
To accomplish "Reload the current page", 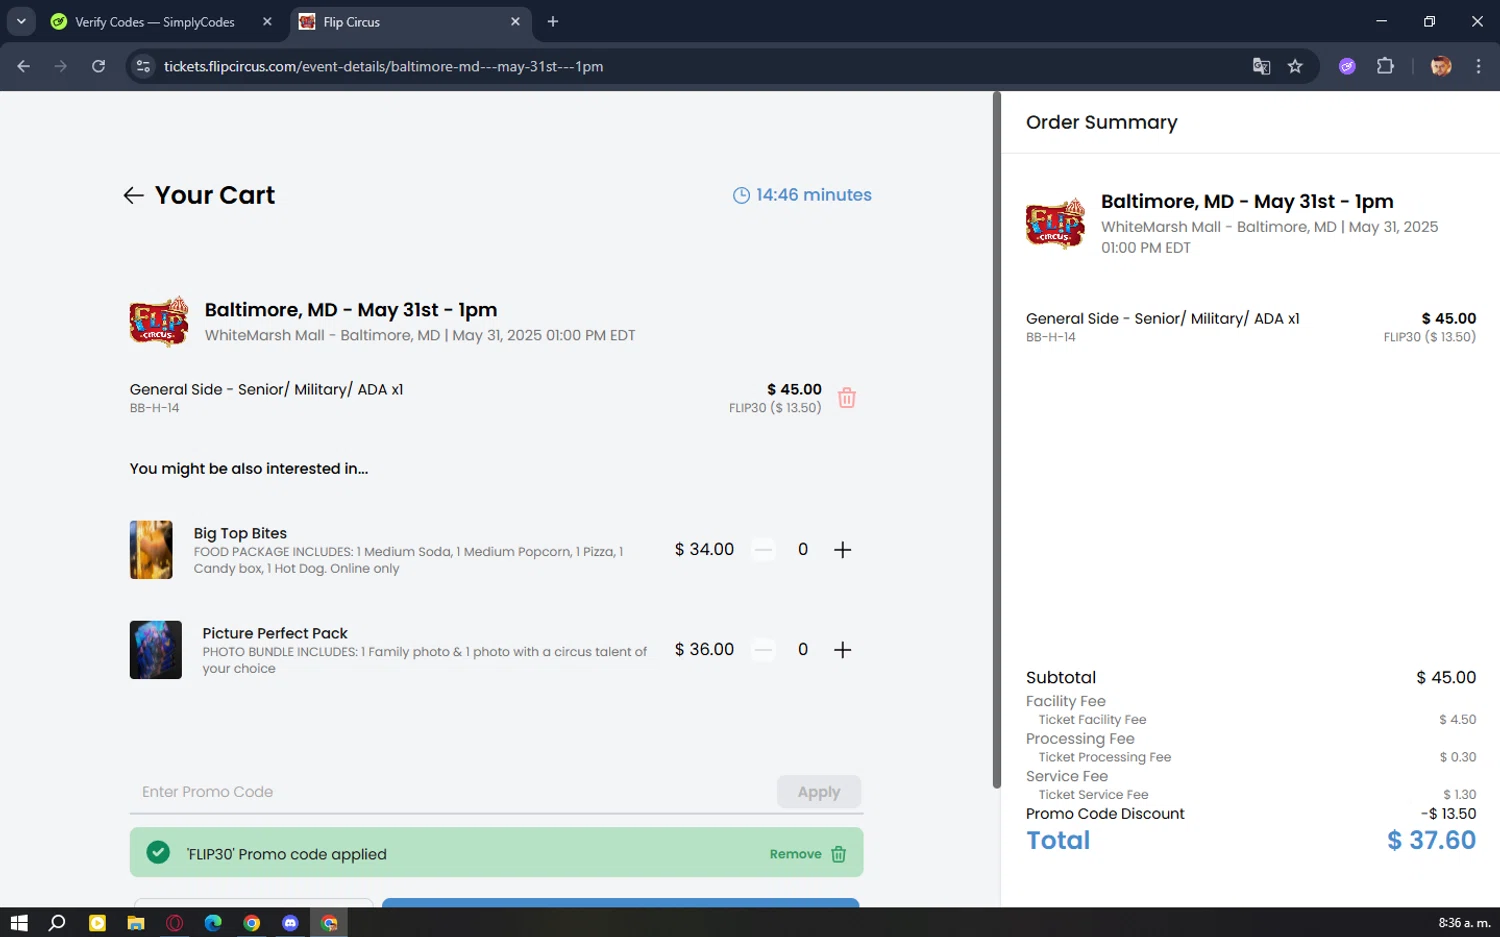I will coord(98,66).
